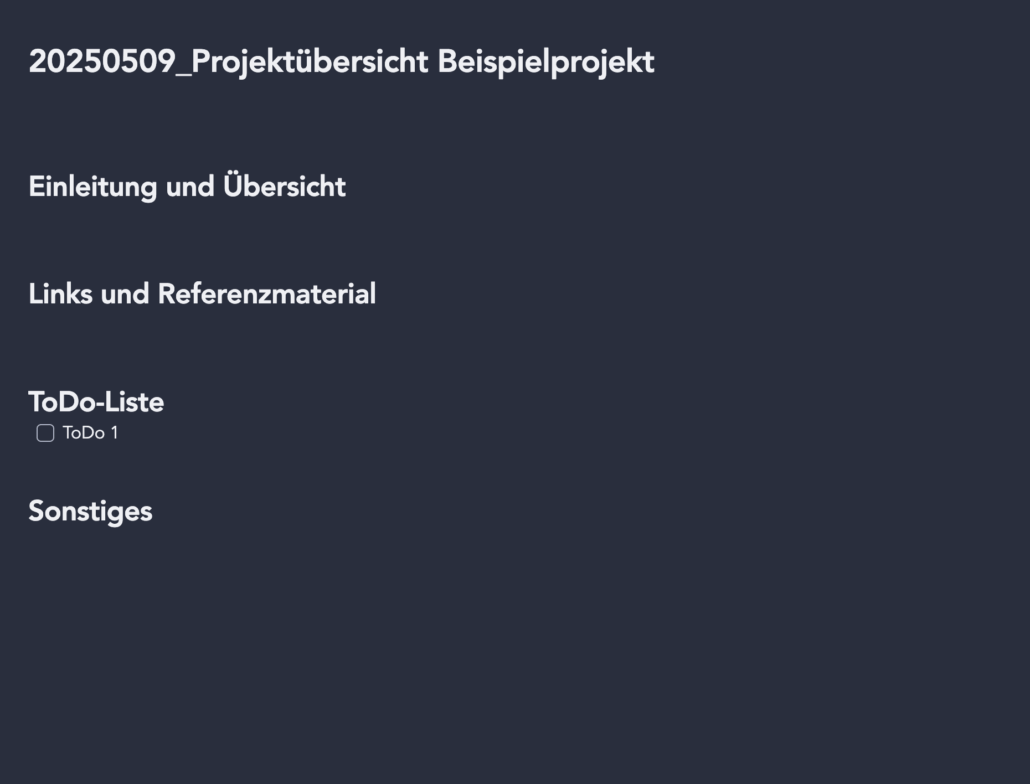This screenshot has width=1030, height=784.
Task: Click the word Einleitung in the heading
Action: (x=93, y=187)
